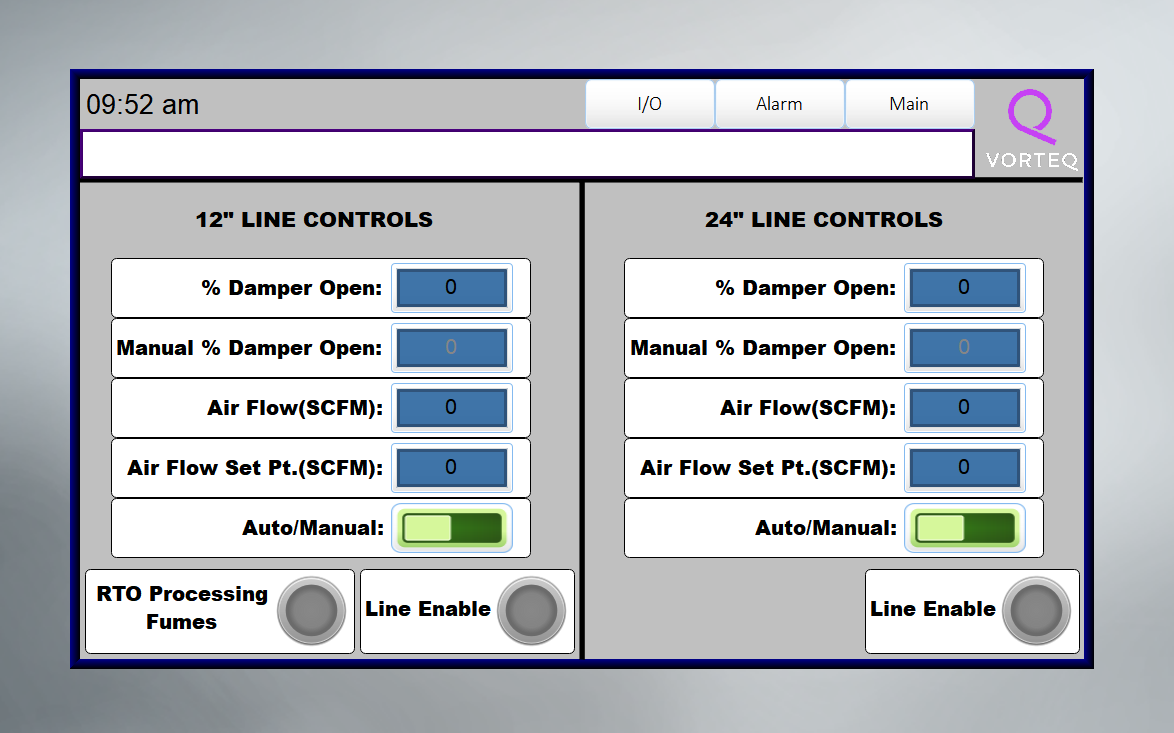
Task: Select the 12" line Air Flow Set Pt. field
Action: click(x=451, y=468)
